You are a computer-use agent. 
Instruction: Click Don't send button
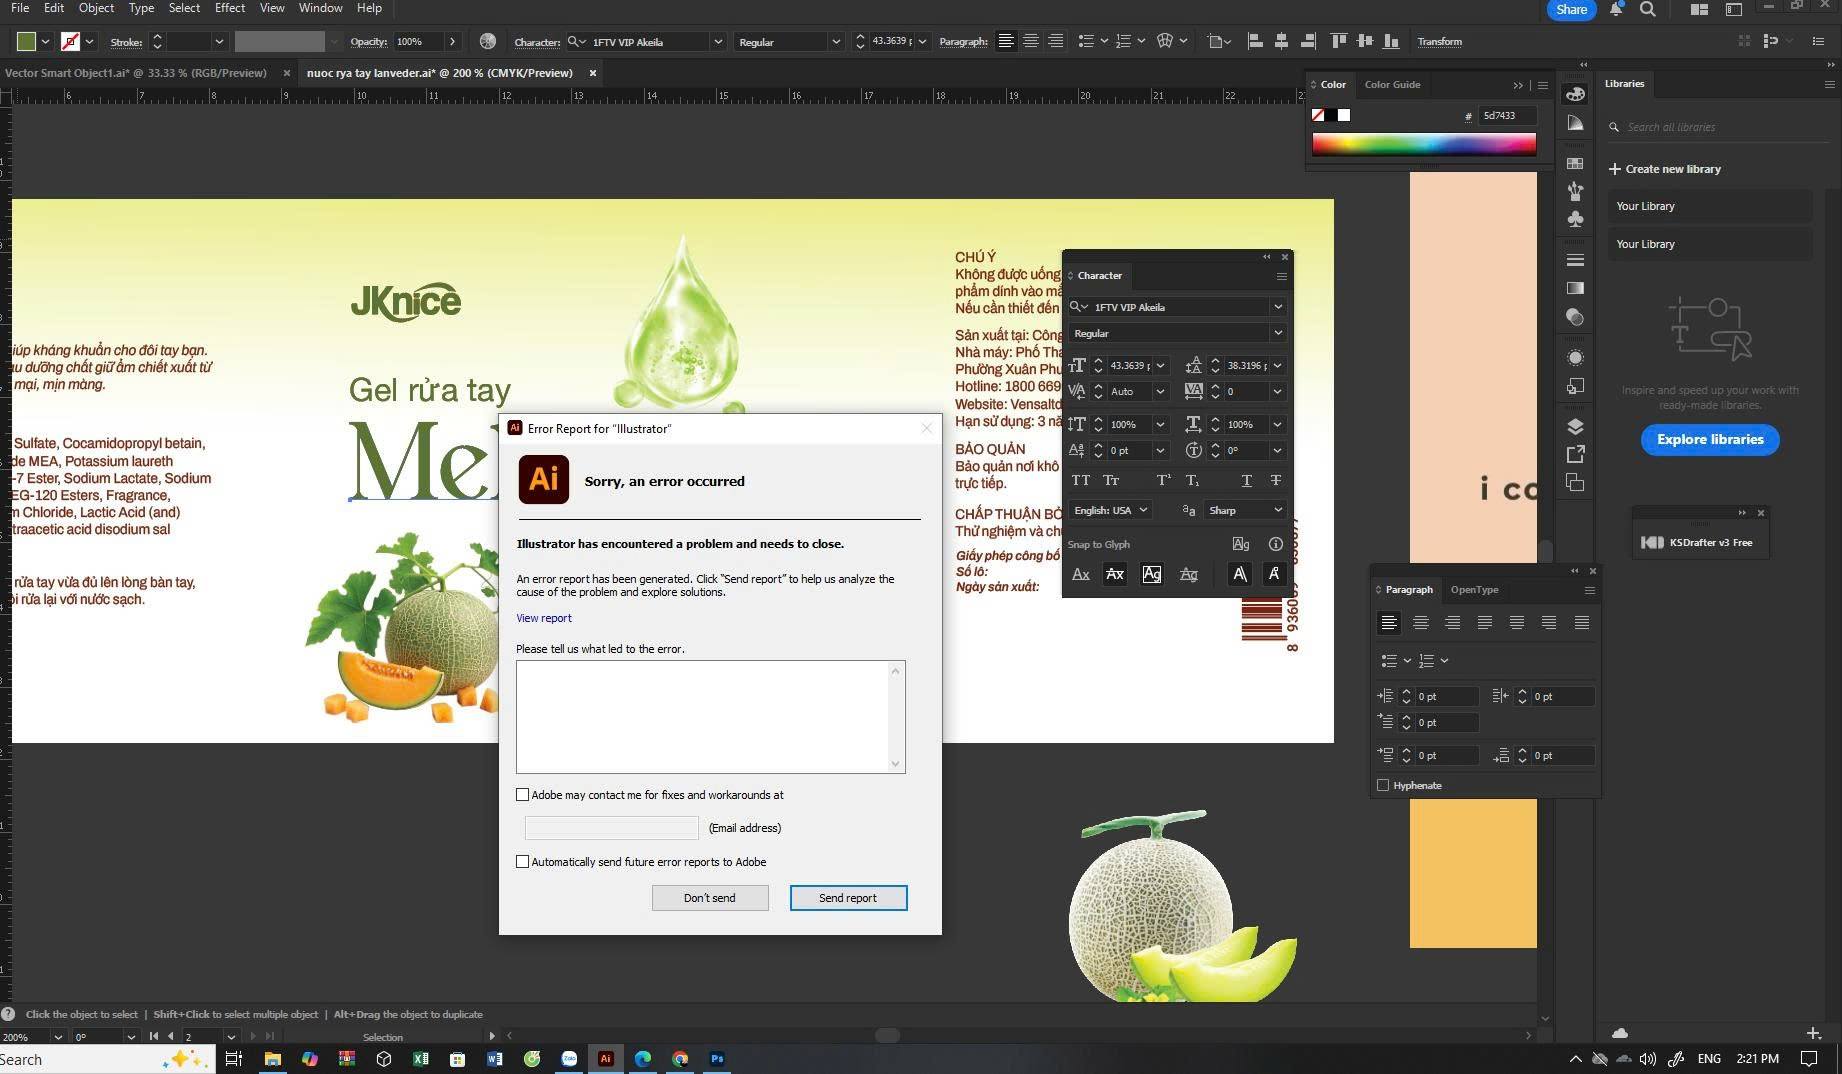710,898
